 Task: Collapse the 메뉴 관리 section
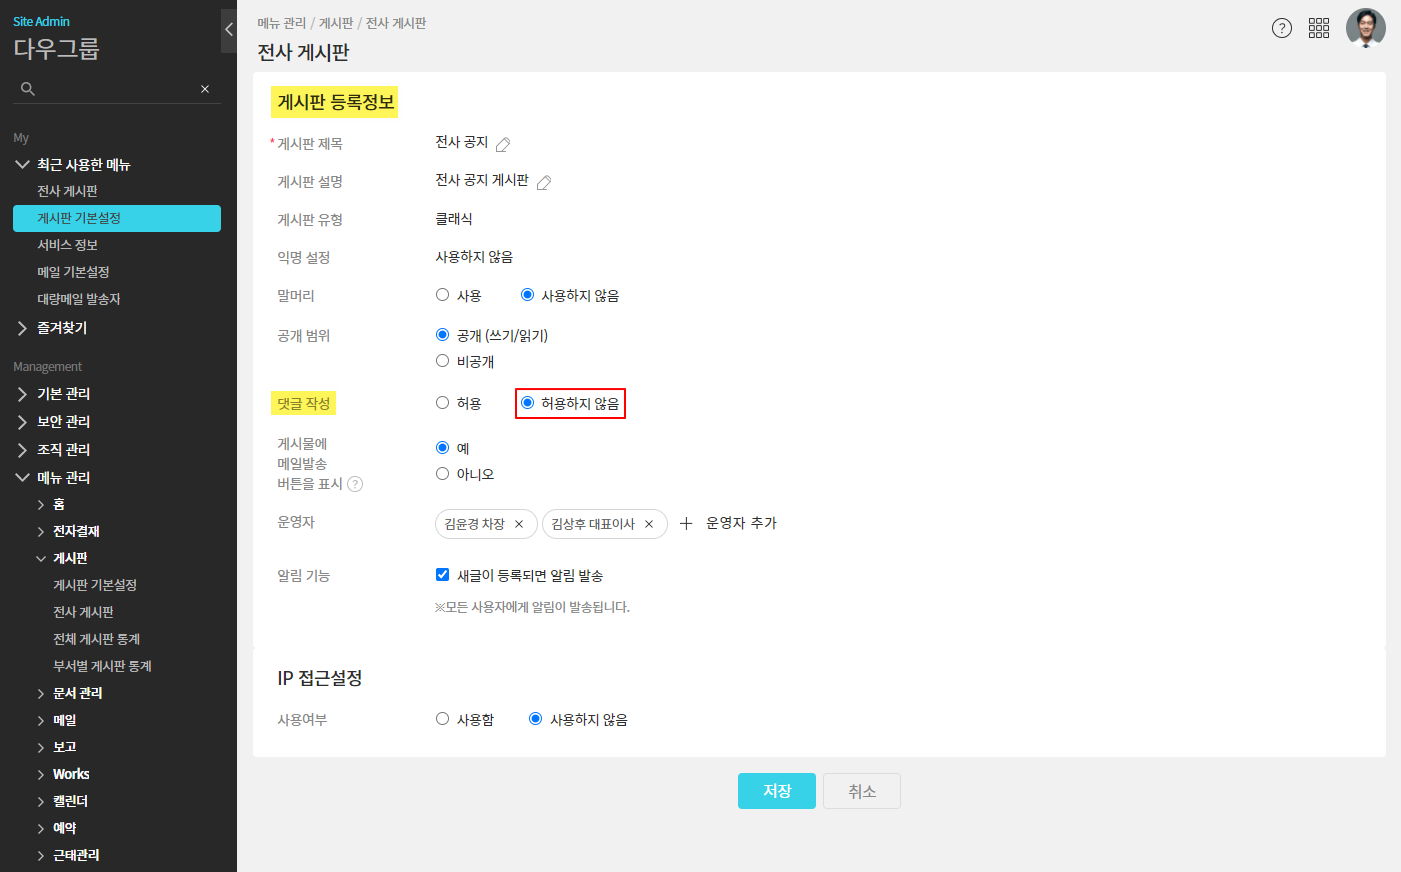click(22, 478)
